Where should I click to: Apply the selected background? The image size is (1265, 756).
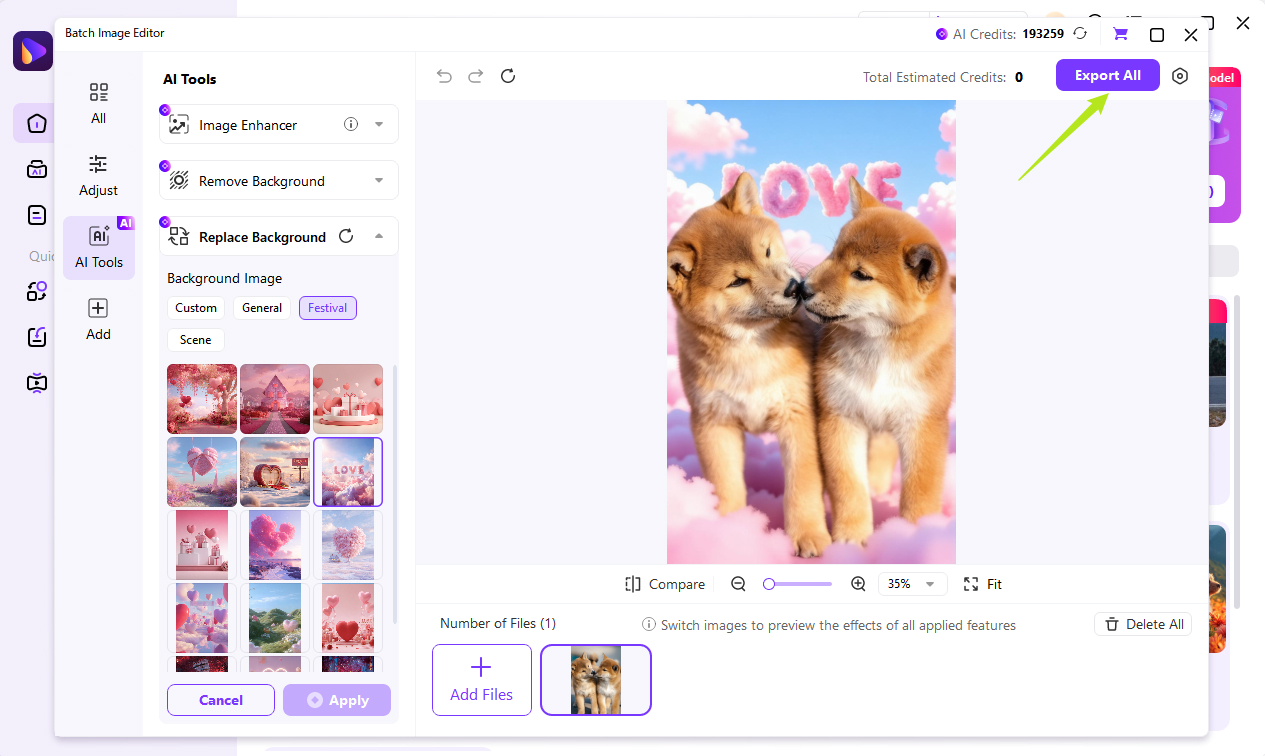tap(337, 700)
